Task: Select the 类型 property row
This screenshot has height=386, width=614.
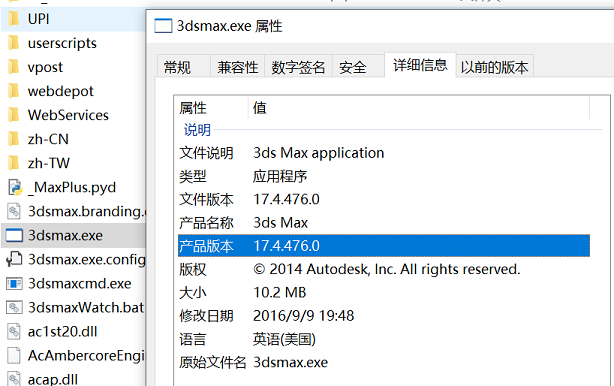Action: click(384, 176)
